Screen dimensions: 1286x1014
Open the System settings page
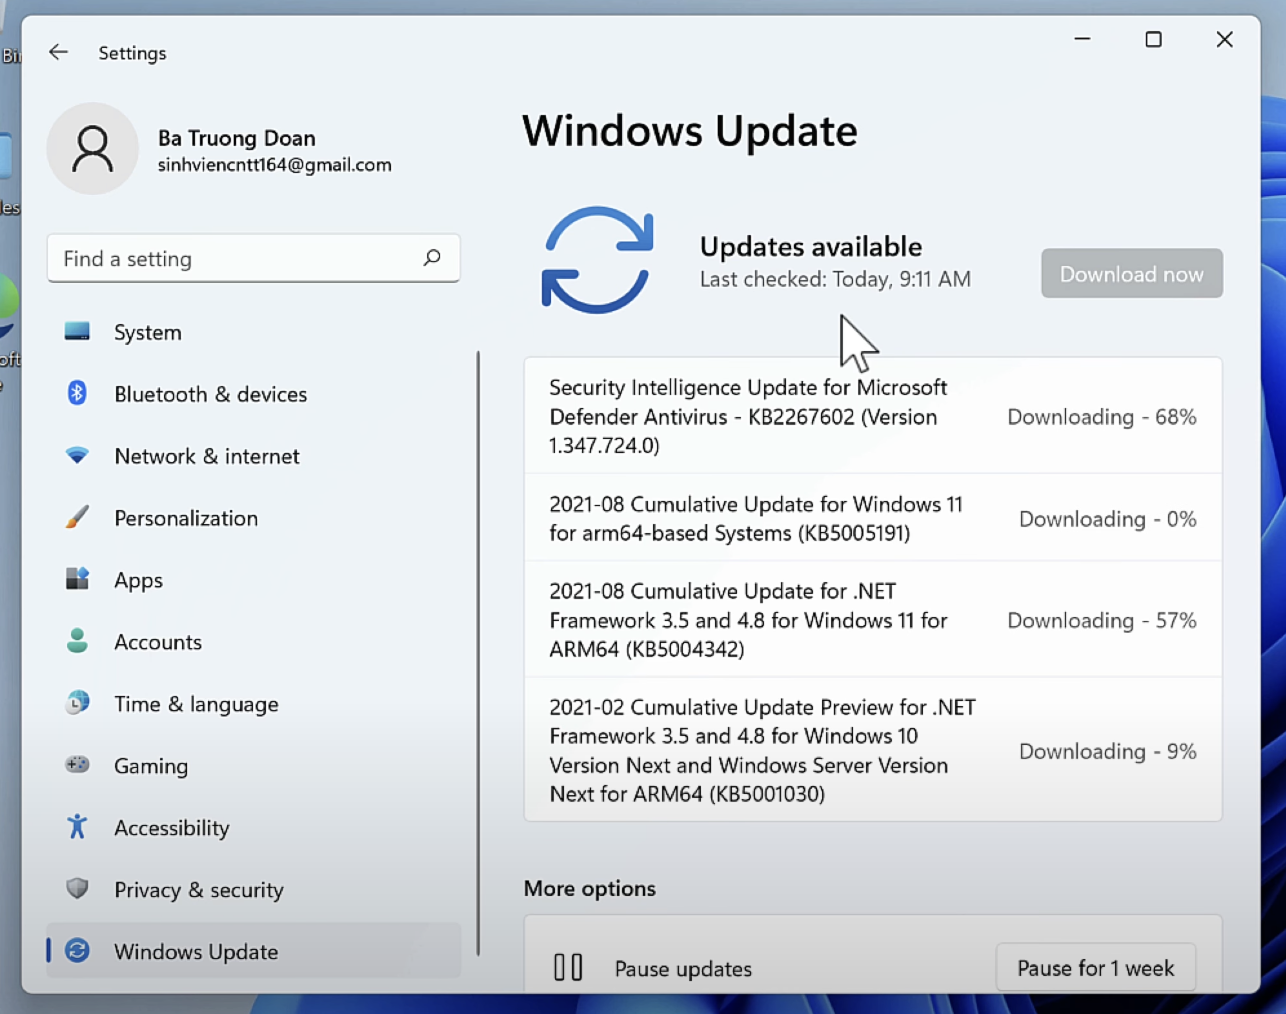click(253, 332)
